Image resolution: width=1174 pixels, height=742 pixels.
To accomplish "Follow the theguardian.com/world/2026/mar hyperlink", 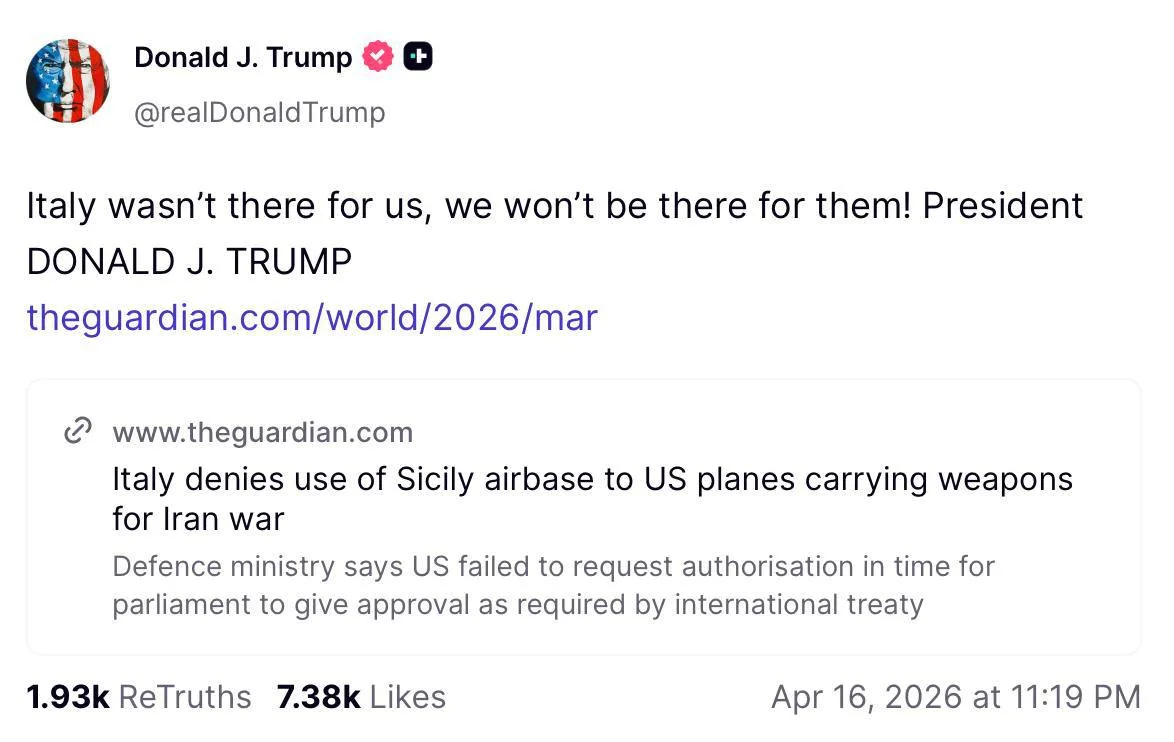I will (x=312, y=318).
